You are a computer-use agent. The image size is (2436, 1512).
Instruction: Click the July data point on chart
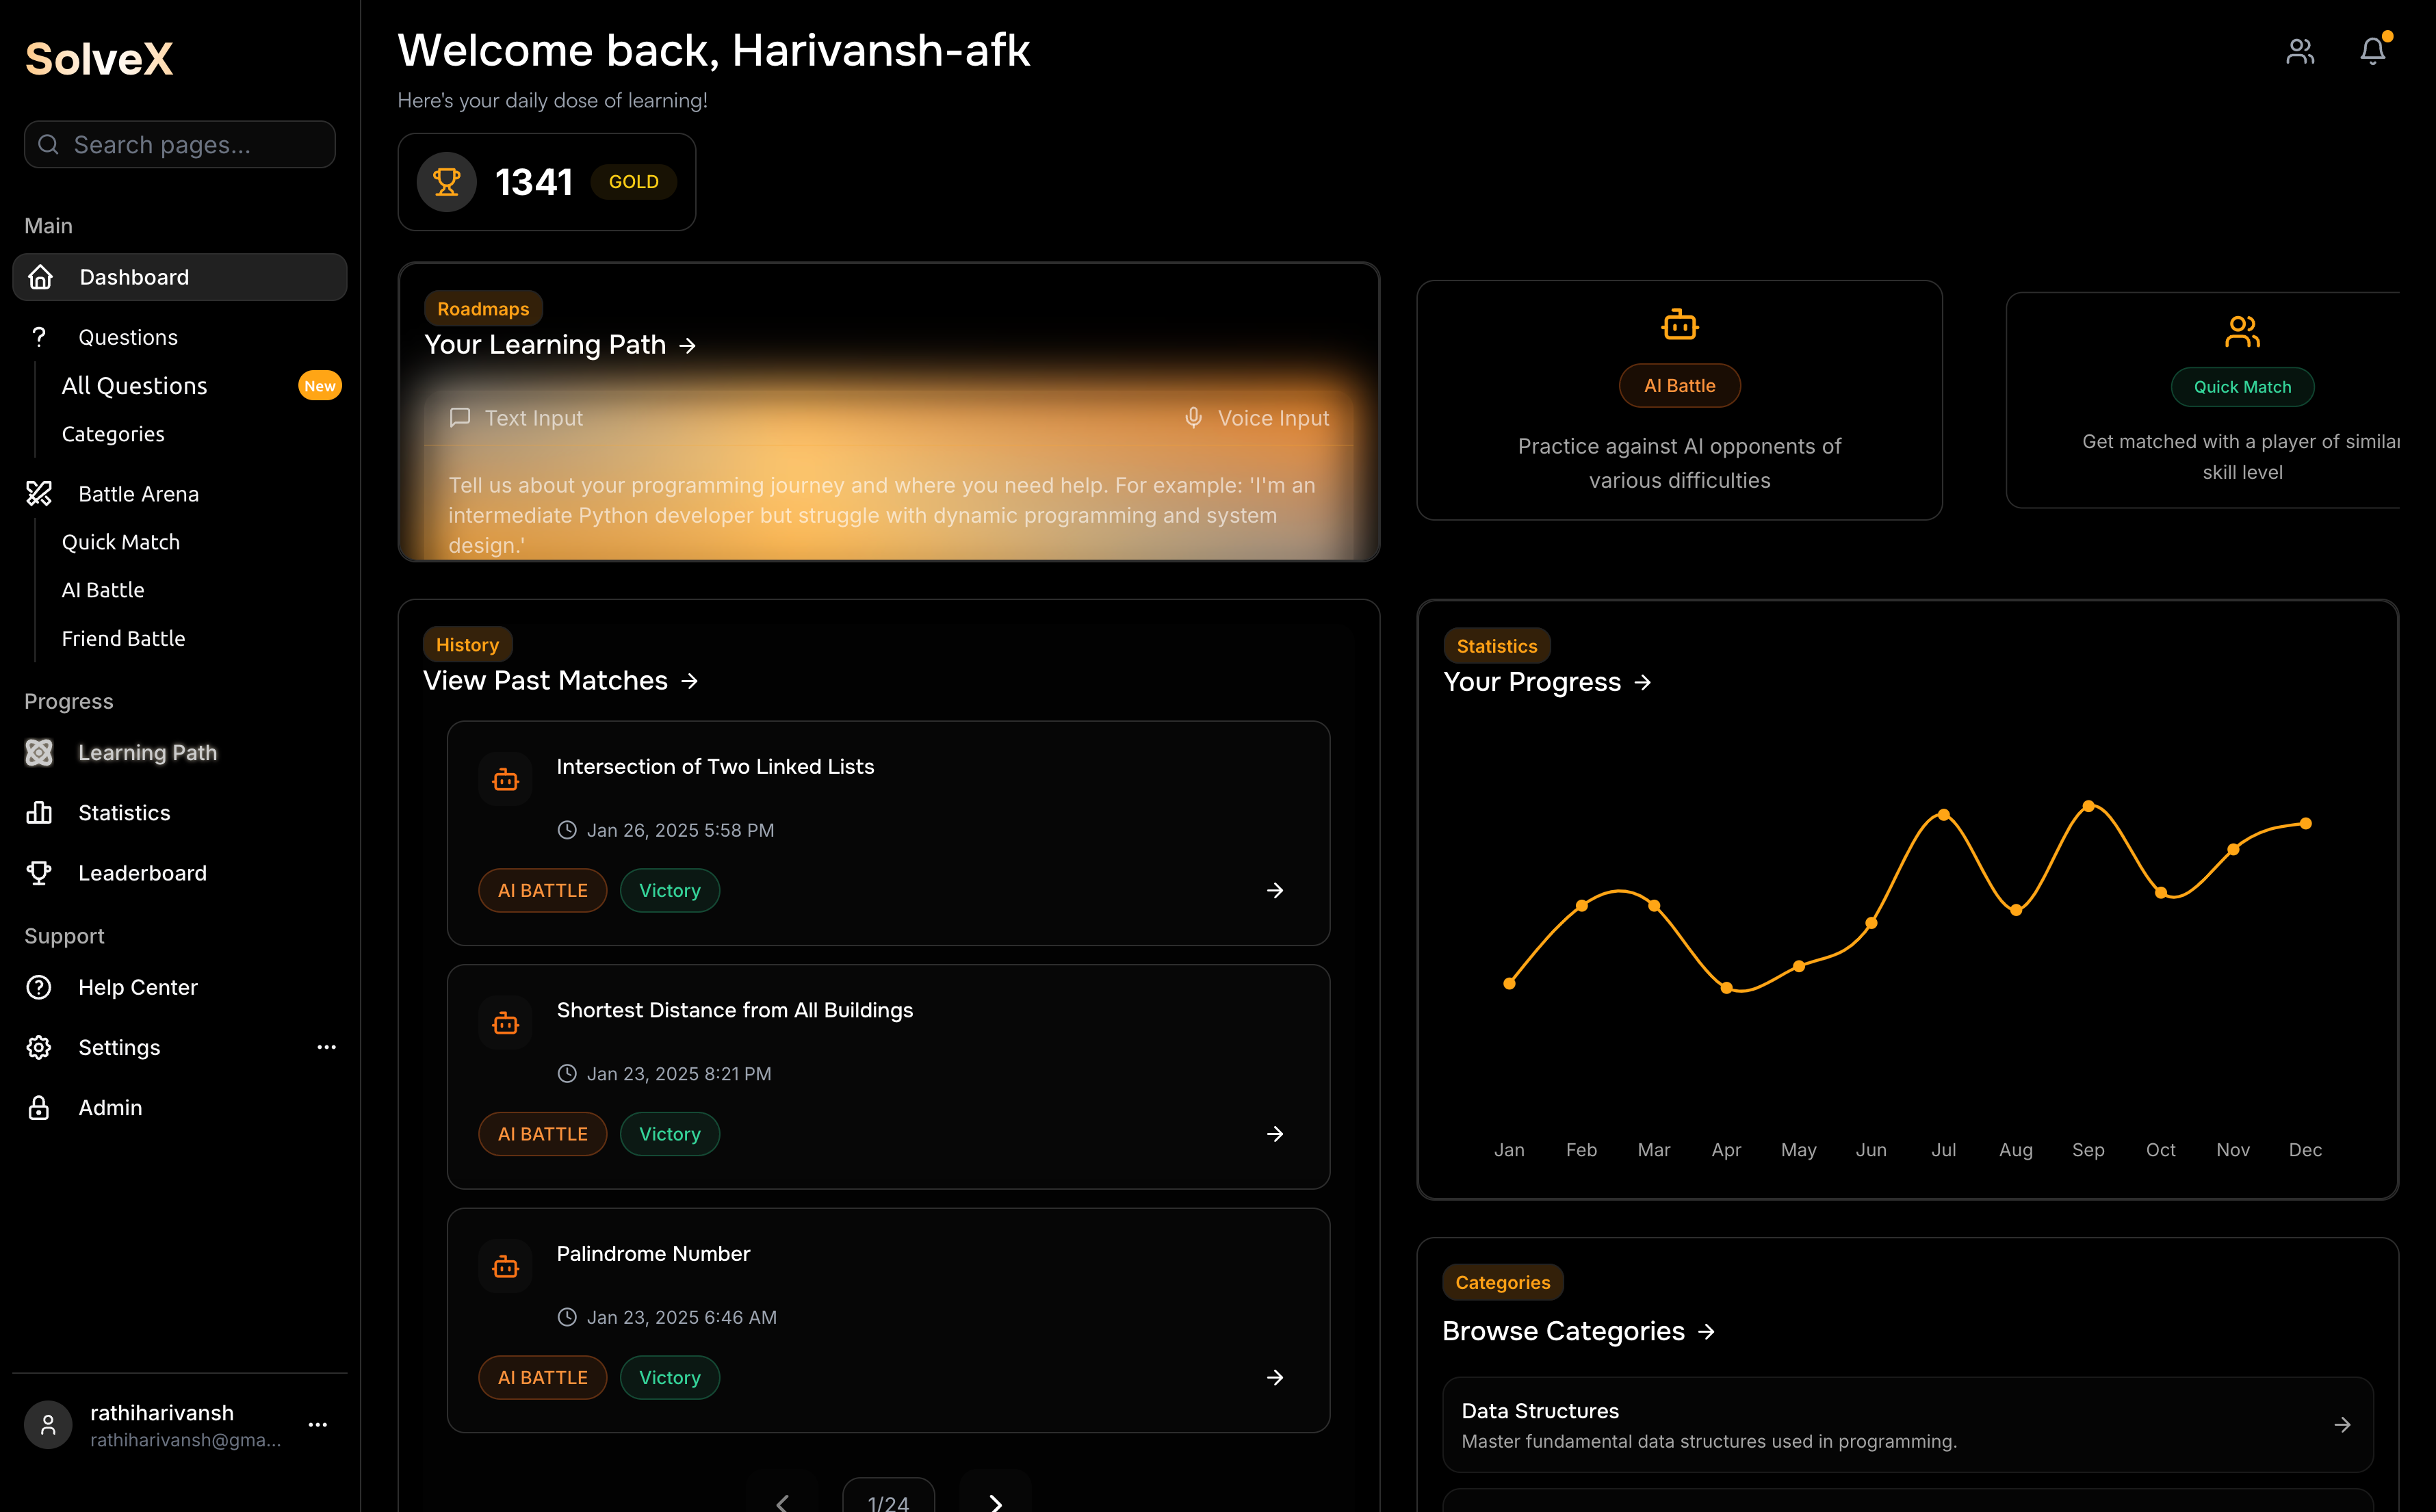1943,815
